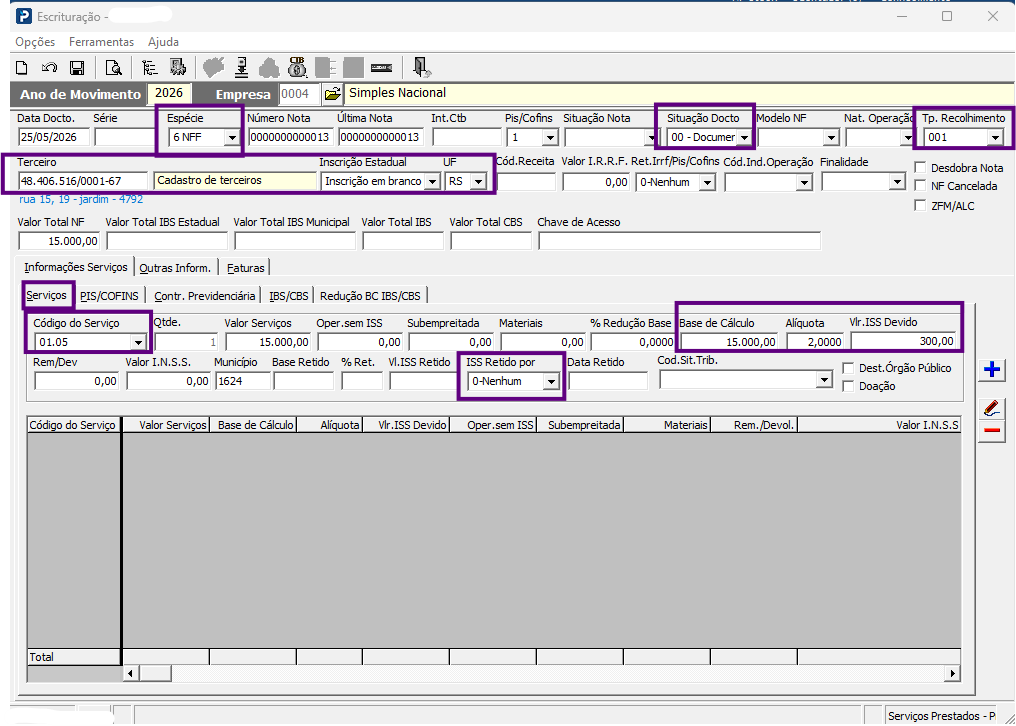Click the blue plus add-service icon

992,369
